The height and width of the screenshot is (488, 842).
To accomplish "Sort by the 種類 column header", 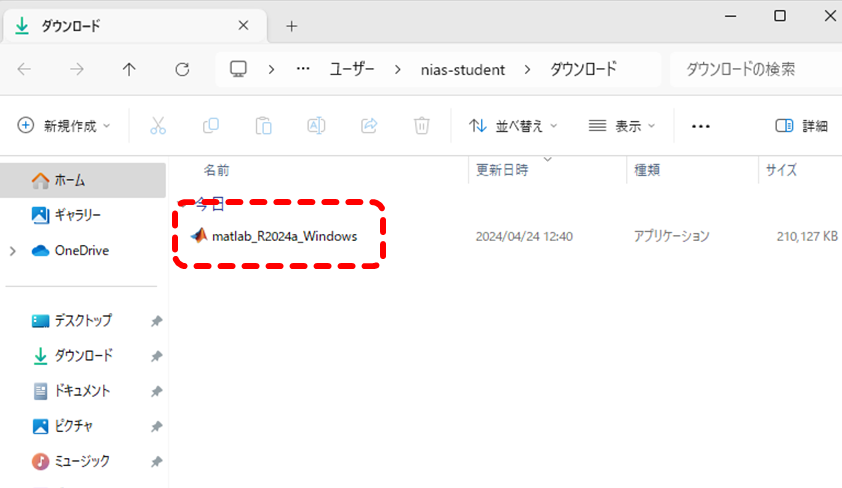I will 647,170.
